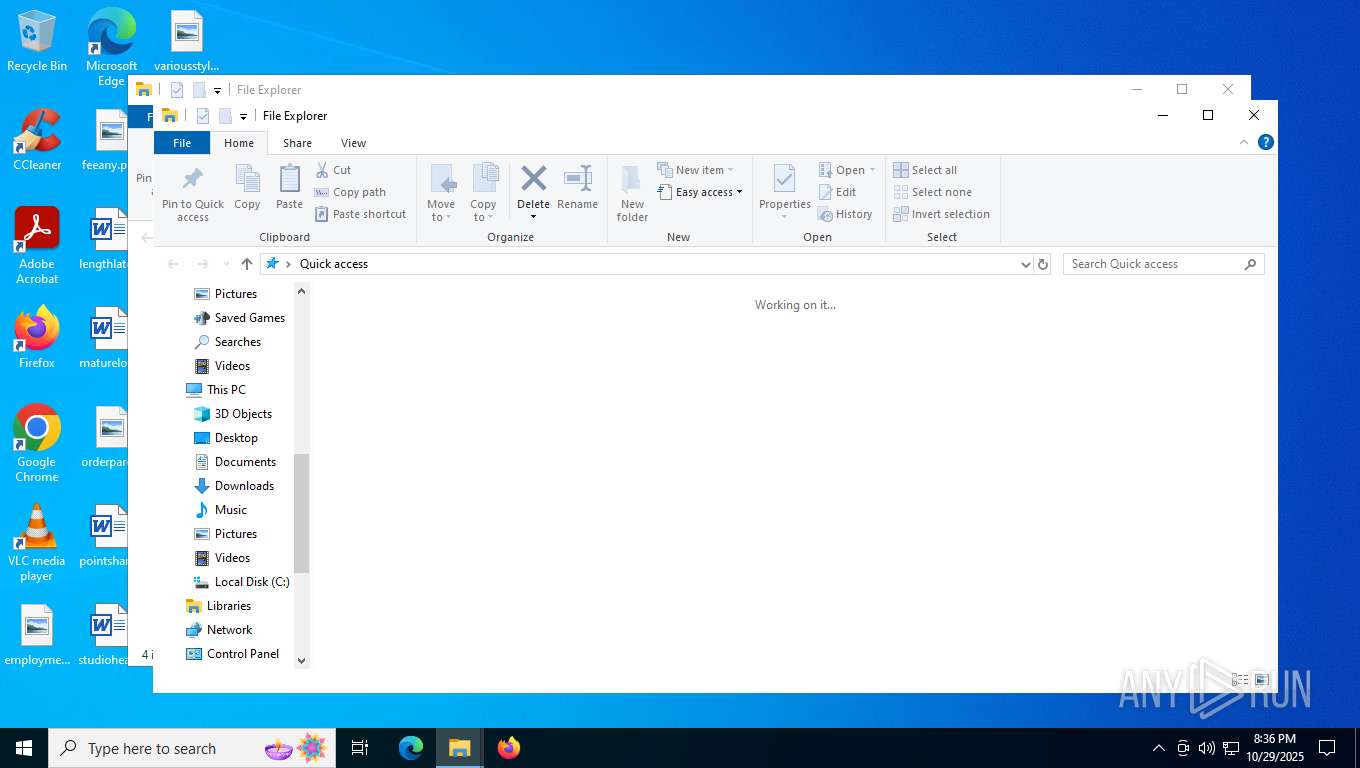Open Microsoft Edge from taskbar
1360x768 pixels.
coord(411,747)
